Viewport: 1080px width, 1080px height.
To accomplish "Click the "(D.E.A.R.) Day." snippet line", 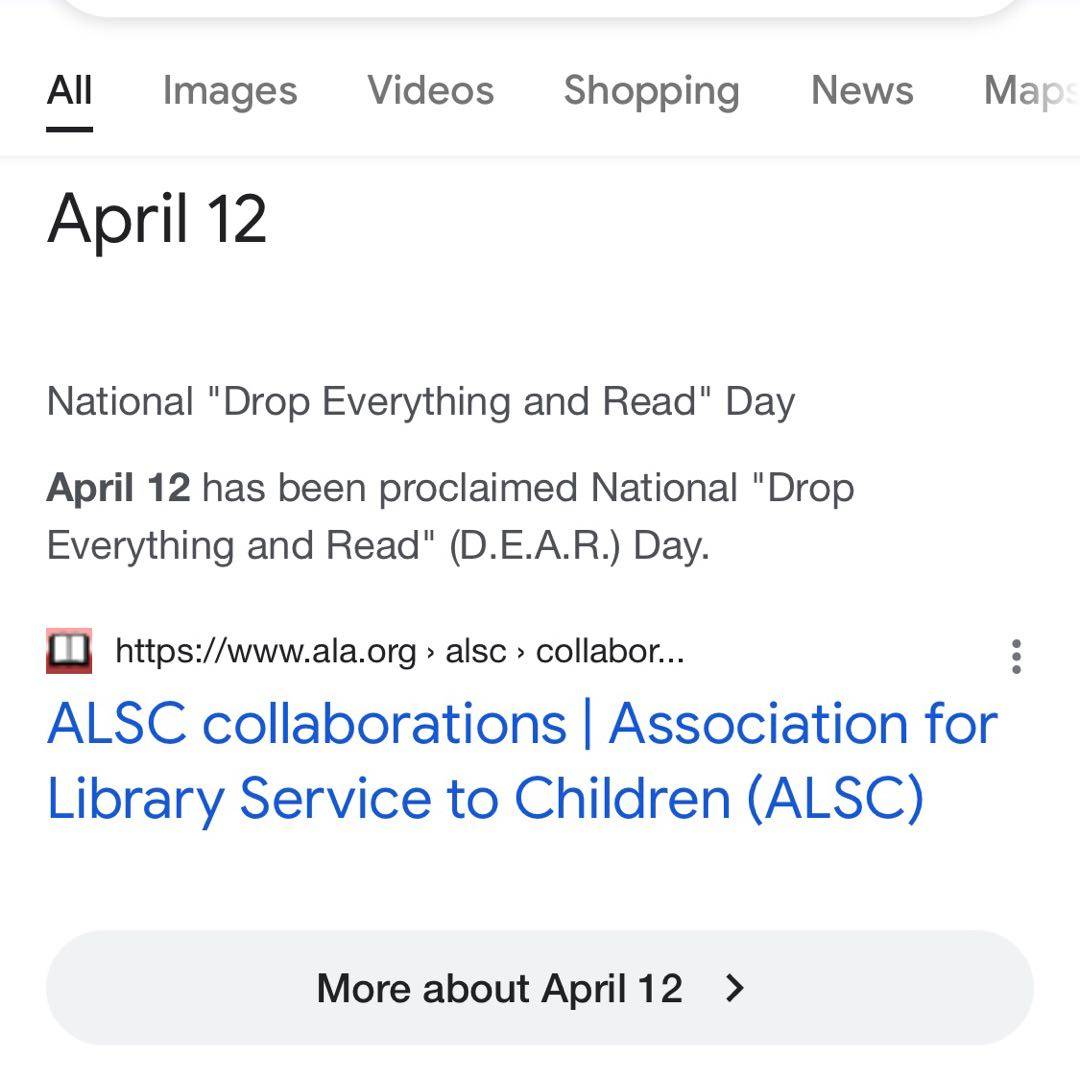I will tap(578, 546).
